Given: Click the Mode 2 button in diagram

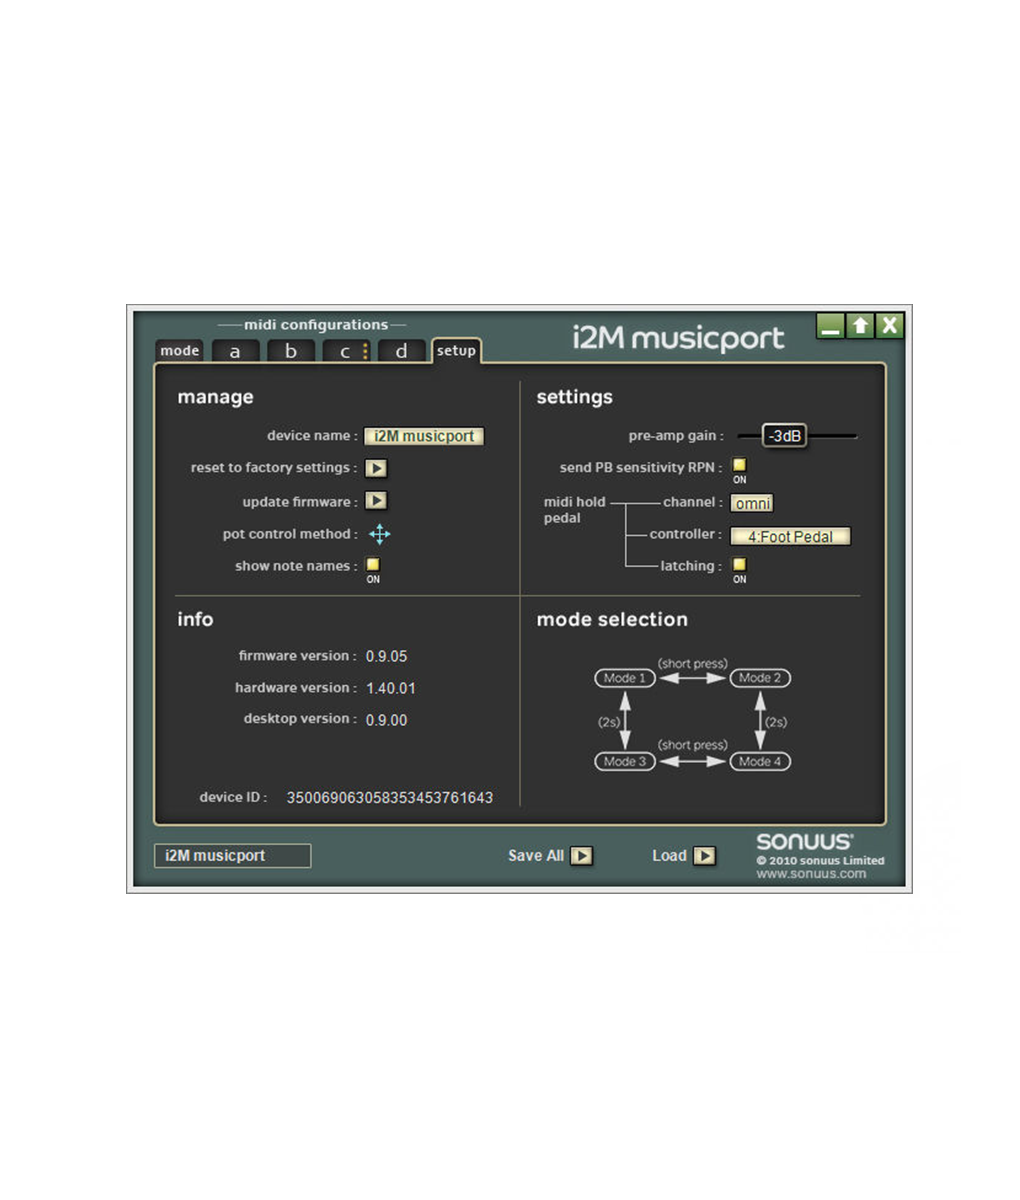Looking at the screenshot, I should pyautogui.click(x=760, y=678).
